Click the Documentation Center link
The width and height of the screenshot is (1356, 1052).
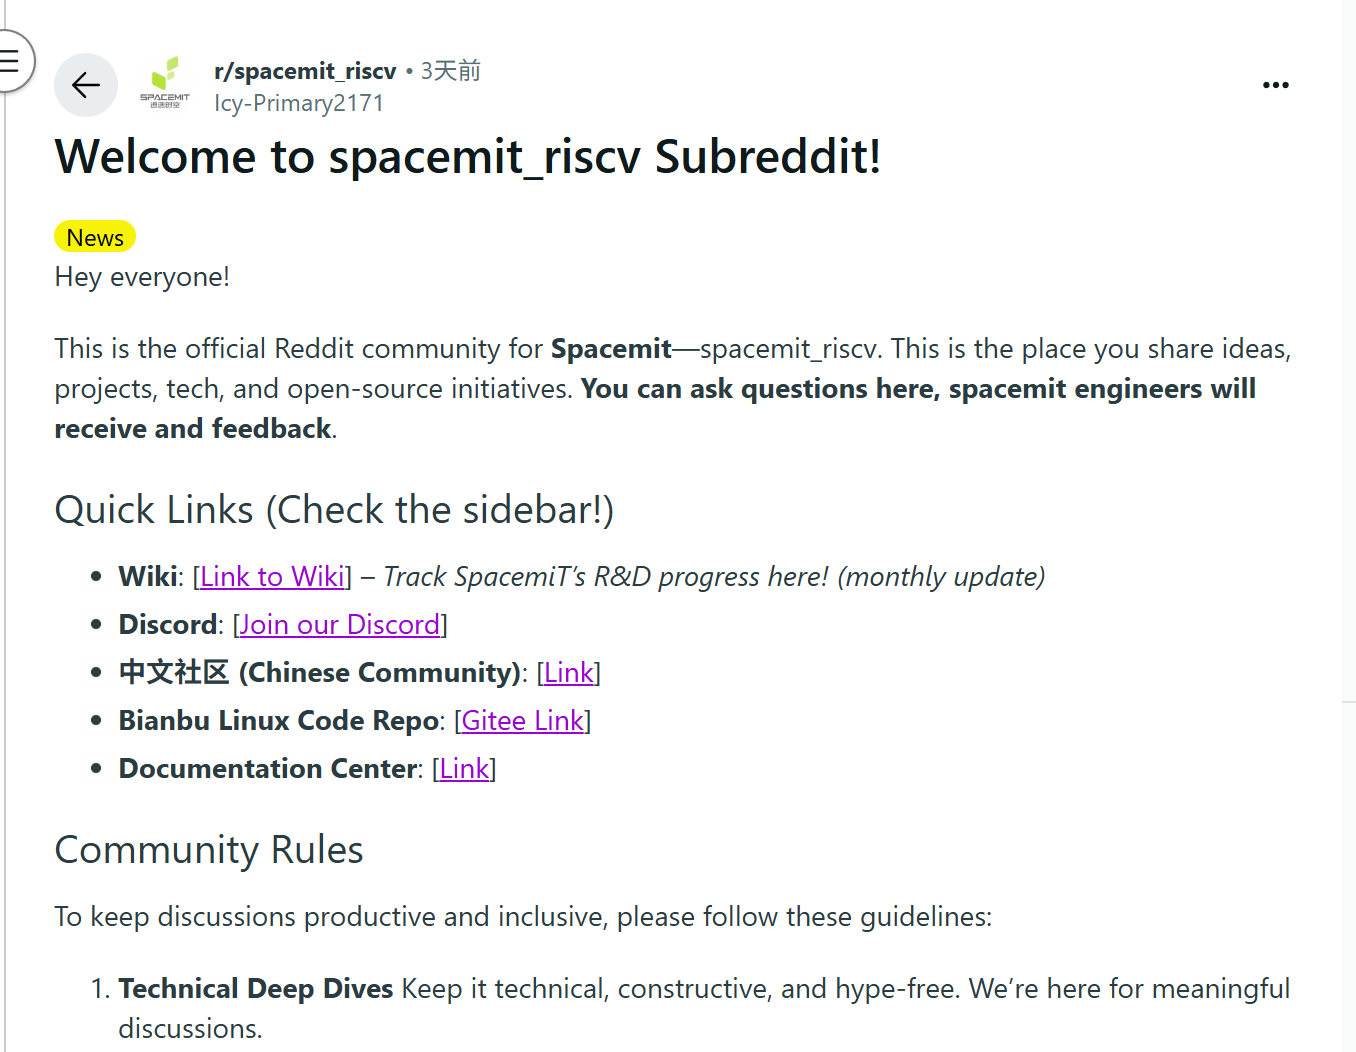pyautogui.click(x=464, y=768)
